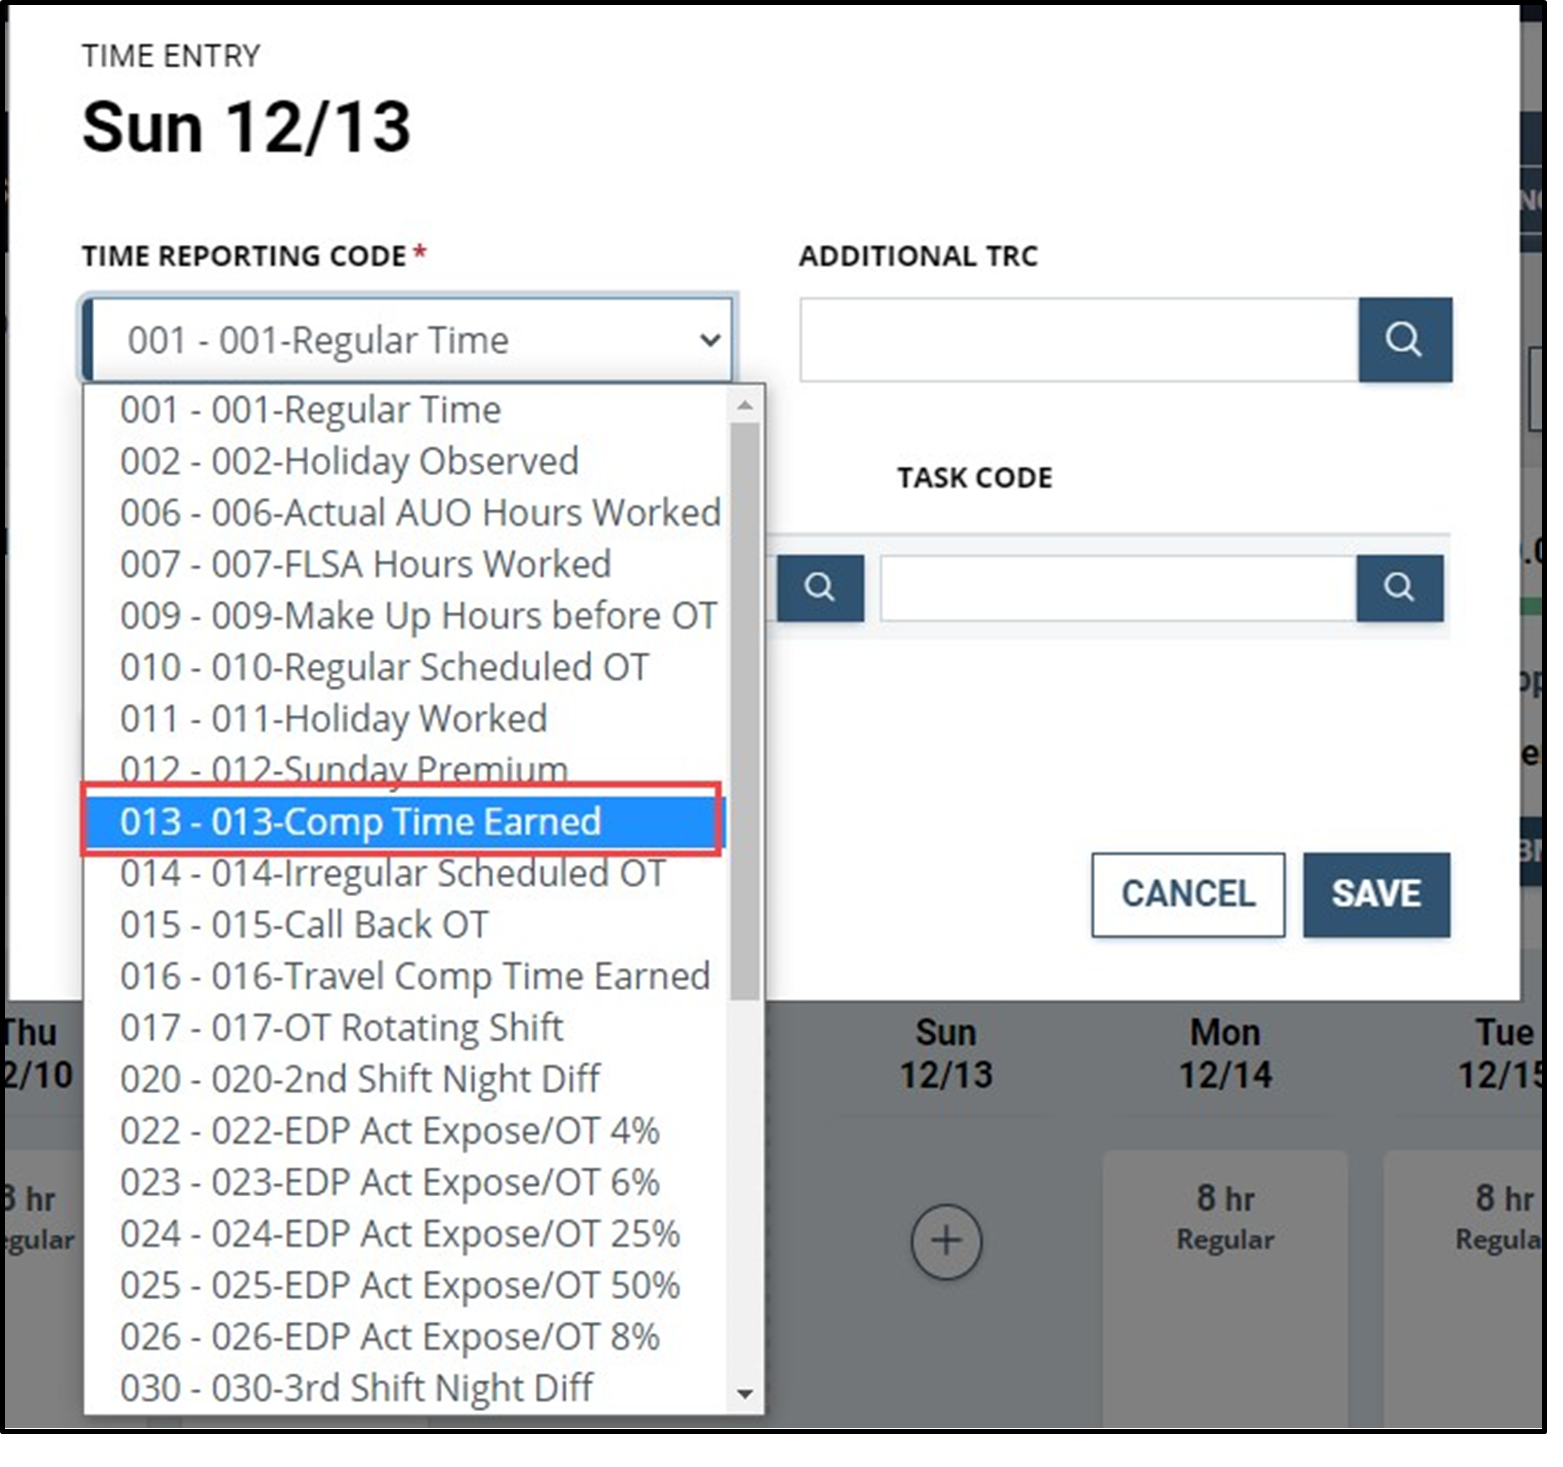Click the SAVE button
Screen dimensions: 1563x1467
click(x=1375, y=894)
